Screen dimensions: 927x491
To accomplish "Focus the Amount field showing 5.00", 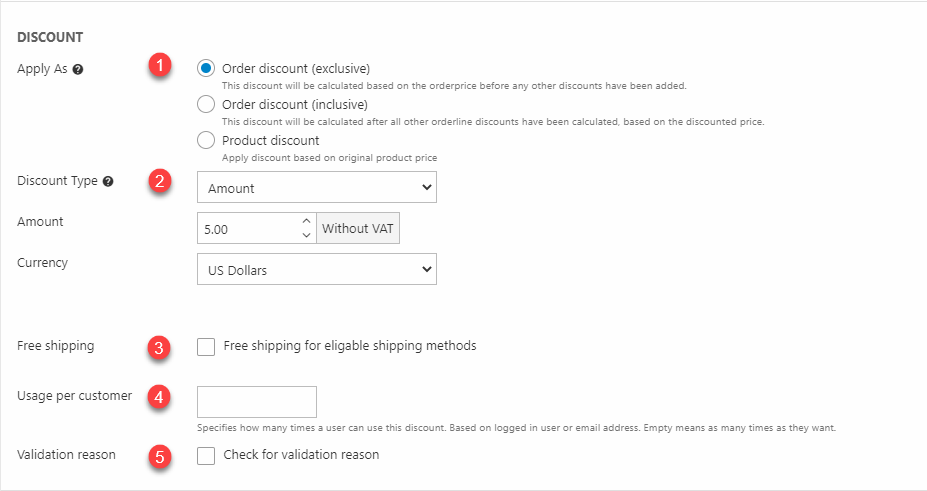I will coord(248,229).
